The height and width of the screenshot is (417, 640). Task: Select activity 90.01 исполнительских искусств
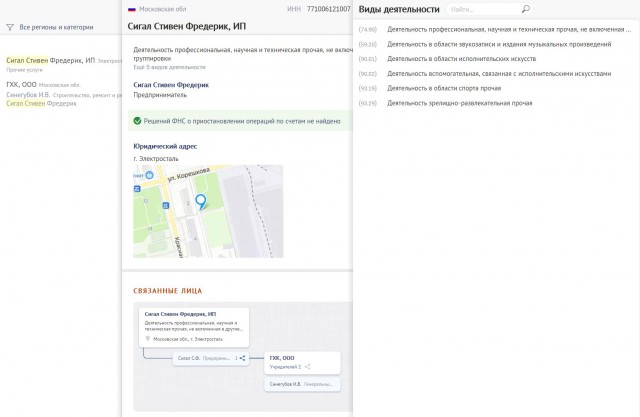pos(447,59)
